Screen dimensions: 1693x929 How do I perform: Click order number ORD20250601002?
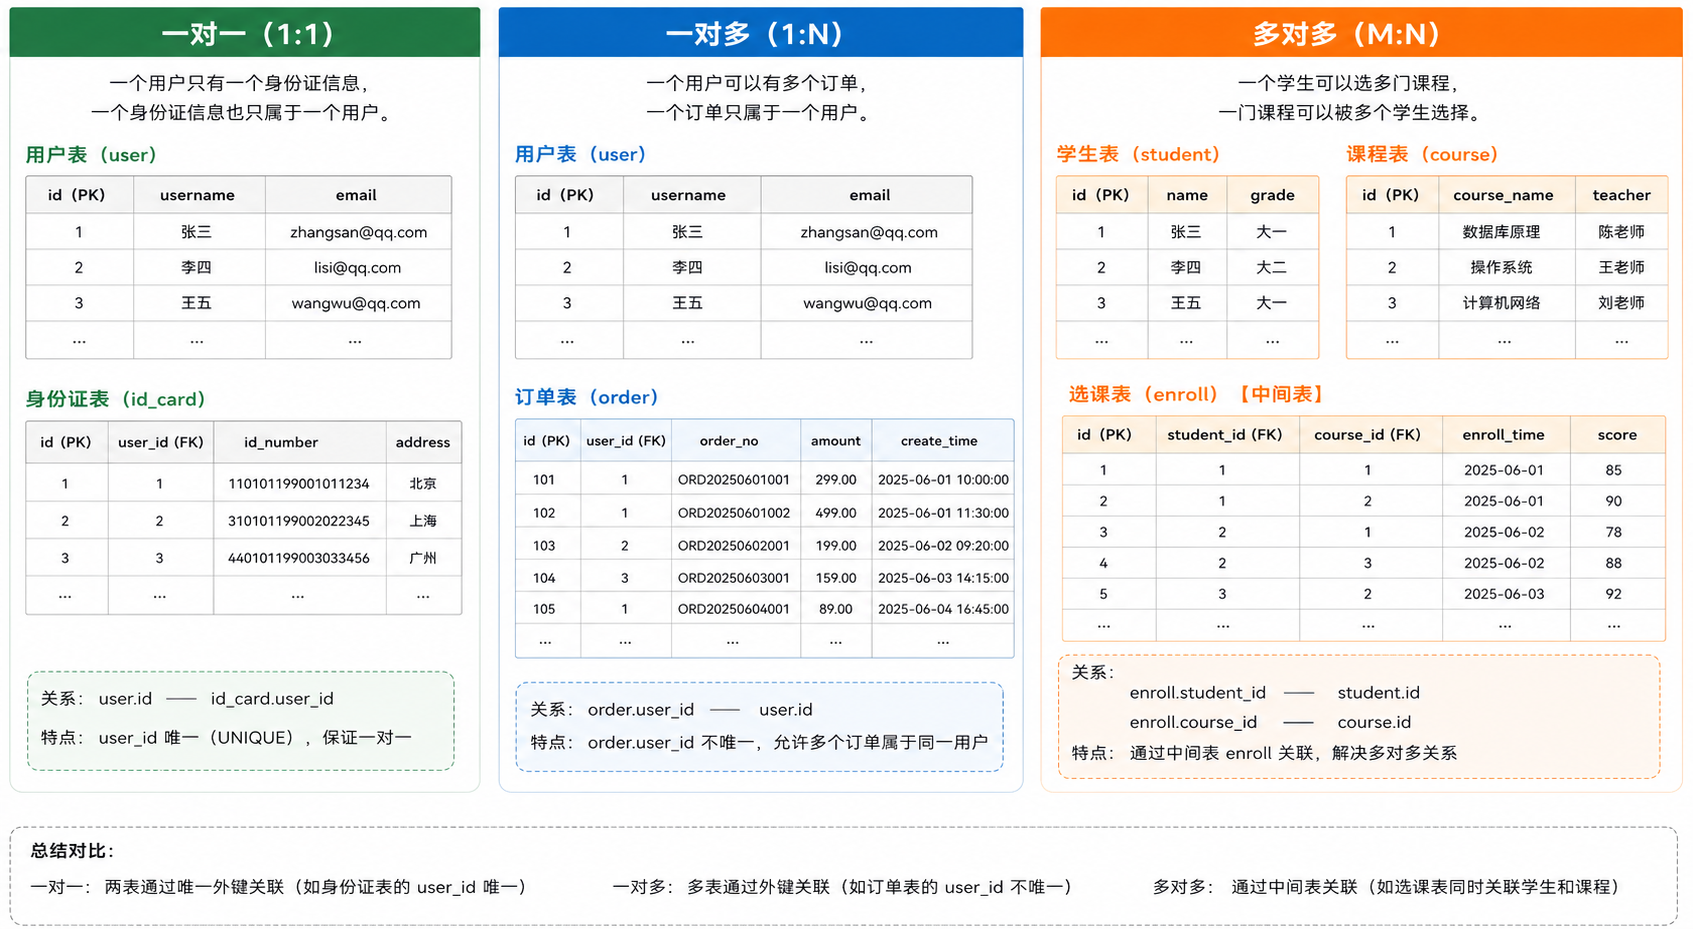coord(734,513)
